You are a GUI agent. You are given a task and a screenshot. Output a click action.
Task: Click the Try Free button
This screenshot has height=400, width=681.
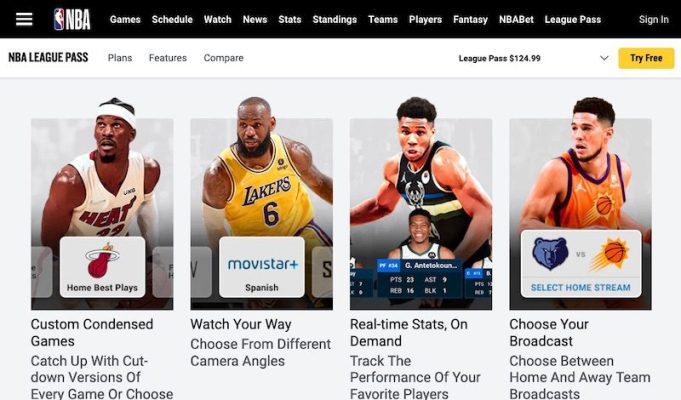pyautogui.click(x=646, y=58)
